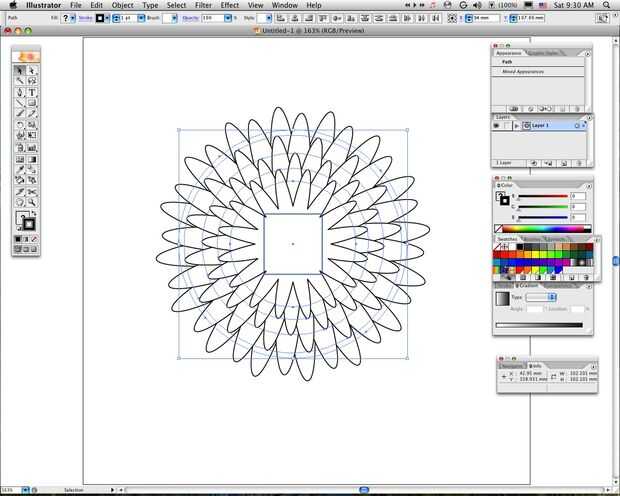Select the Type tool
The height and width of the screenshot is (496, 620).
pos(32,93)
